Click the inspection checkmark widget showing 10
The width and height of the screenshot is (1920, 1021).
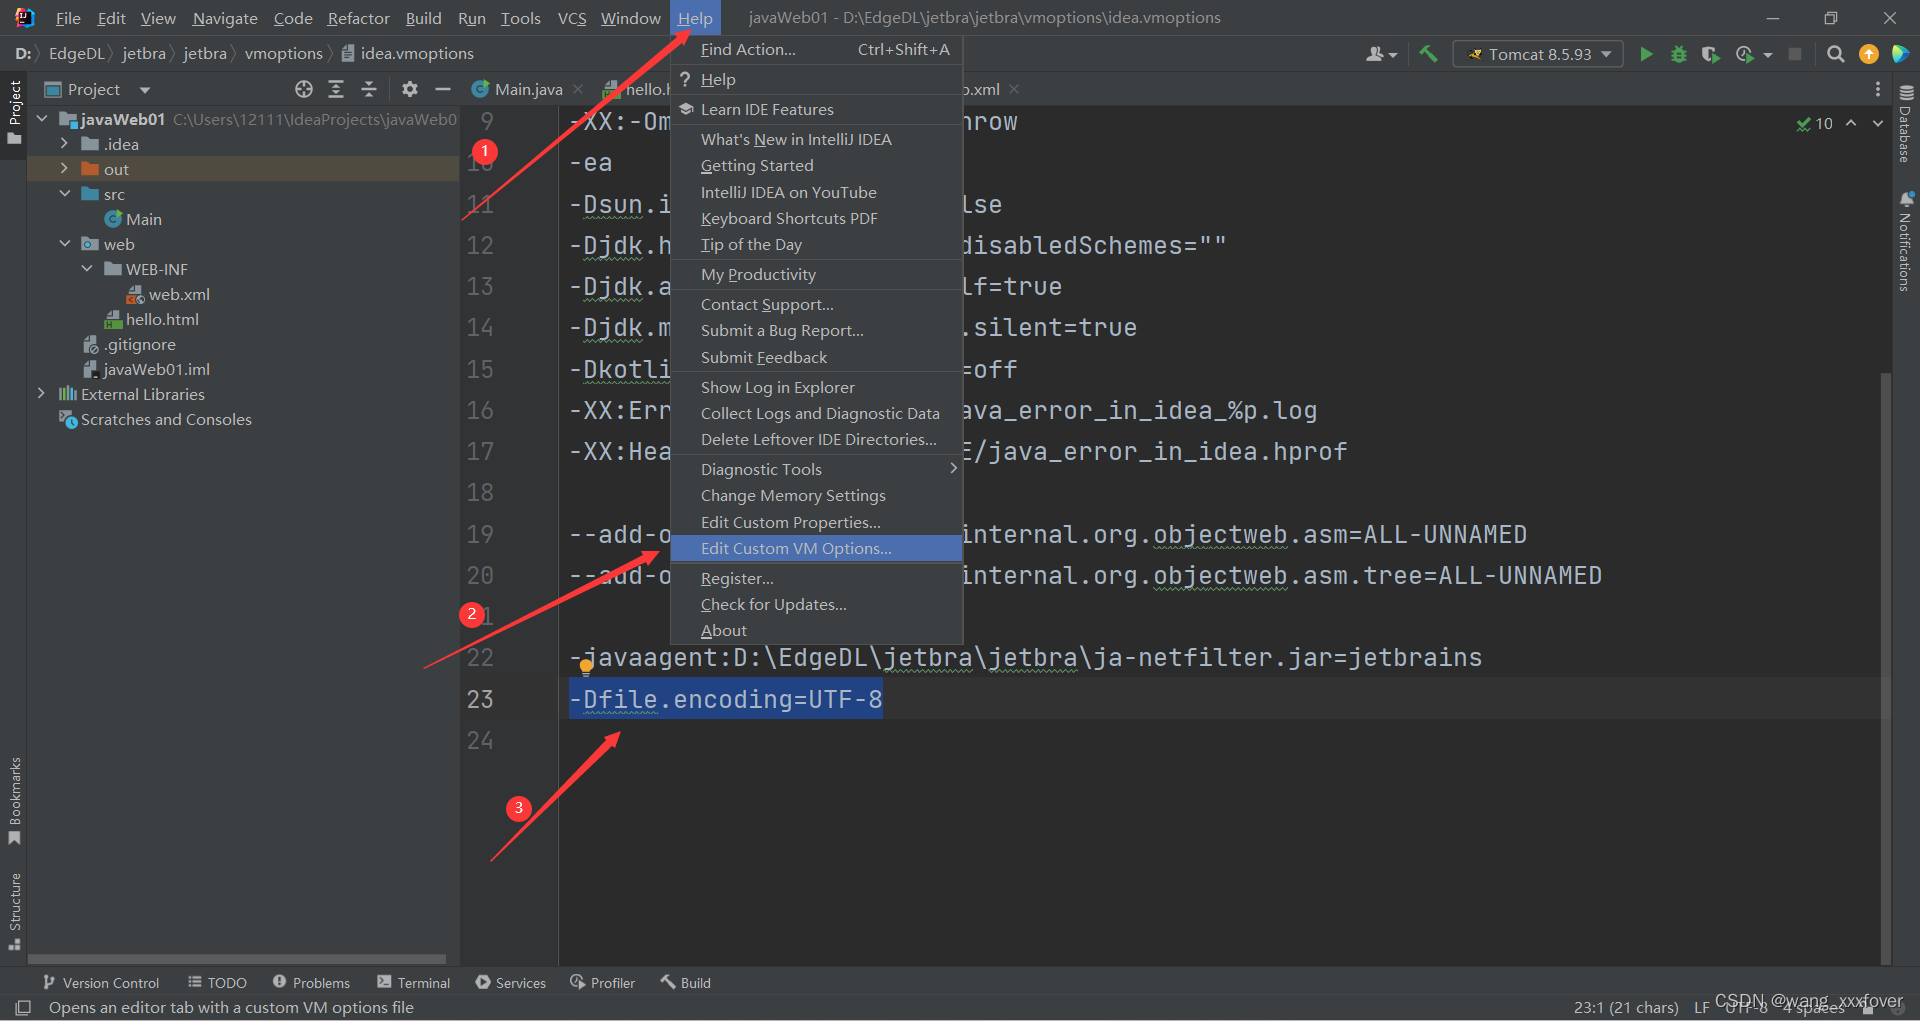pos(1814,123)
